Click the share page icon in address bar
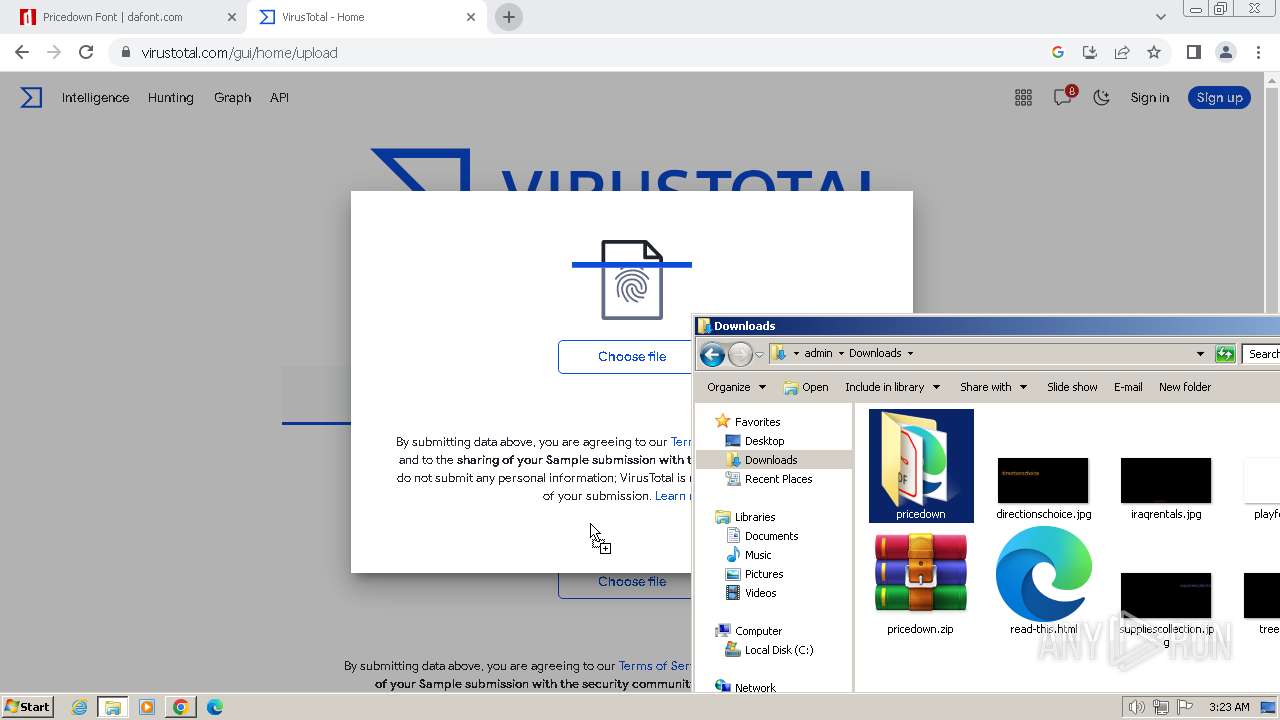This screenshot has height=720, width=1280. 1122,52
